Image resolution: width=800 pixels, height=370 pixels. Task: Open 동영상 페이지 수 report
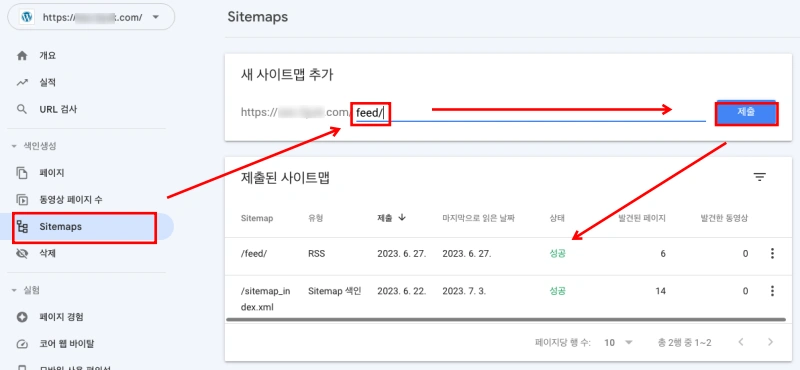point(71,200)
